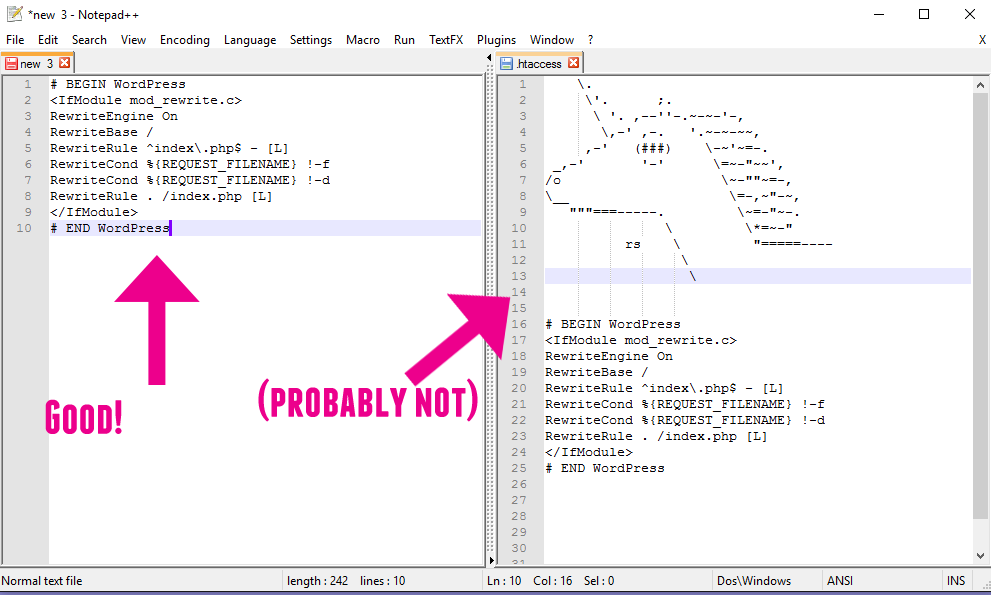Switch to the .htaccess tab

pyautogui.click(x=539, y=63)
